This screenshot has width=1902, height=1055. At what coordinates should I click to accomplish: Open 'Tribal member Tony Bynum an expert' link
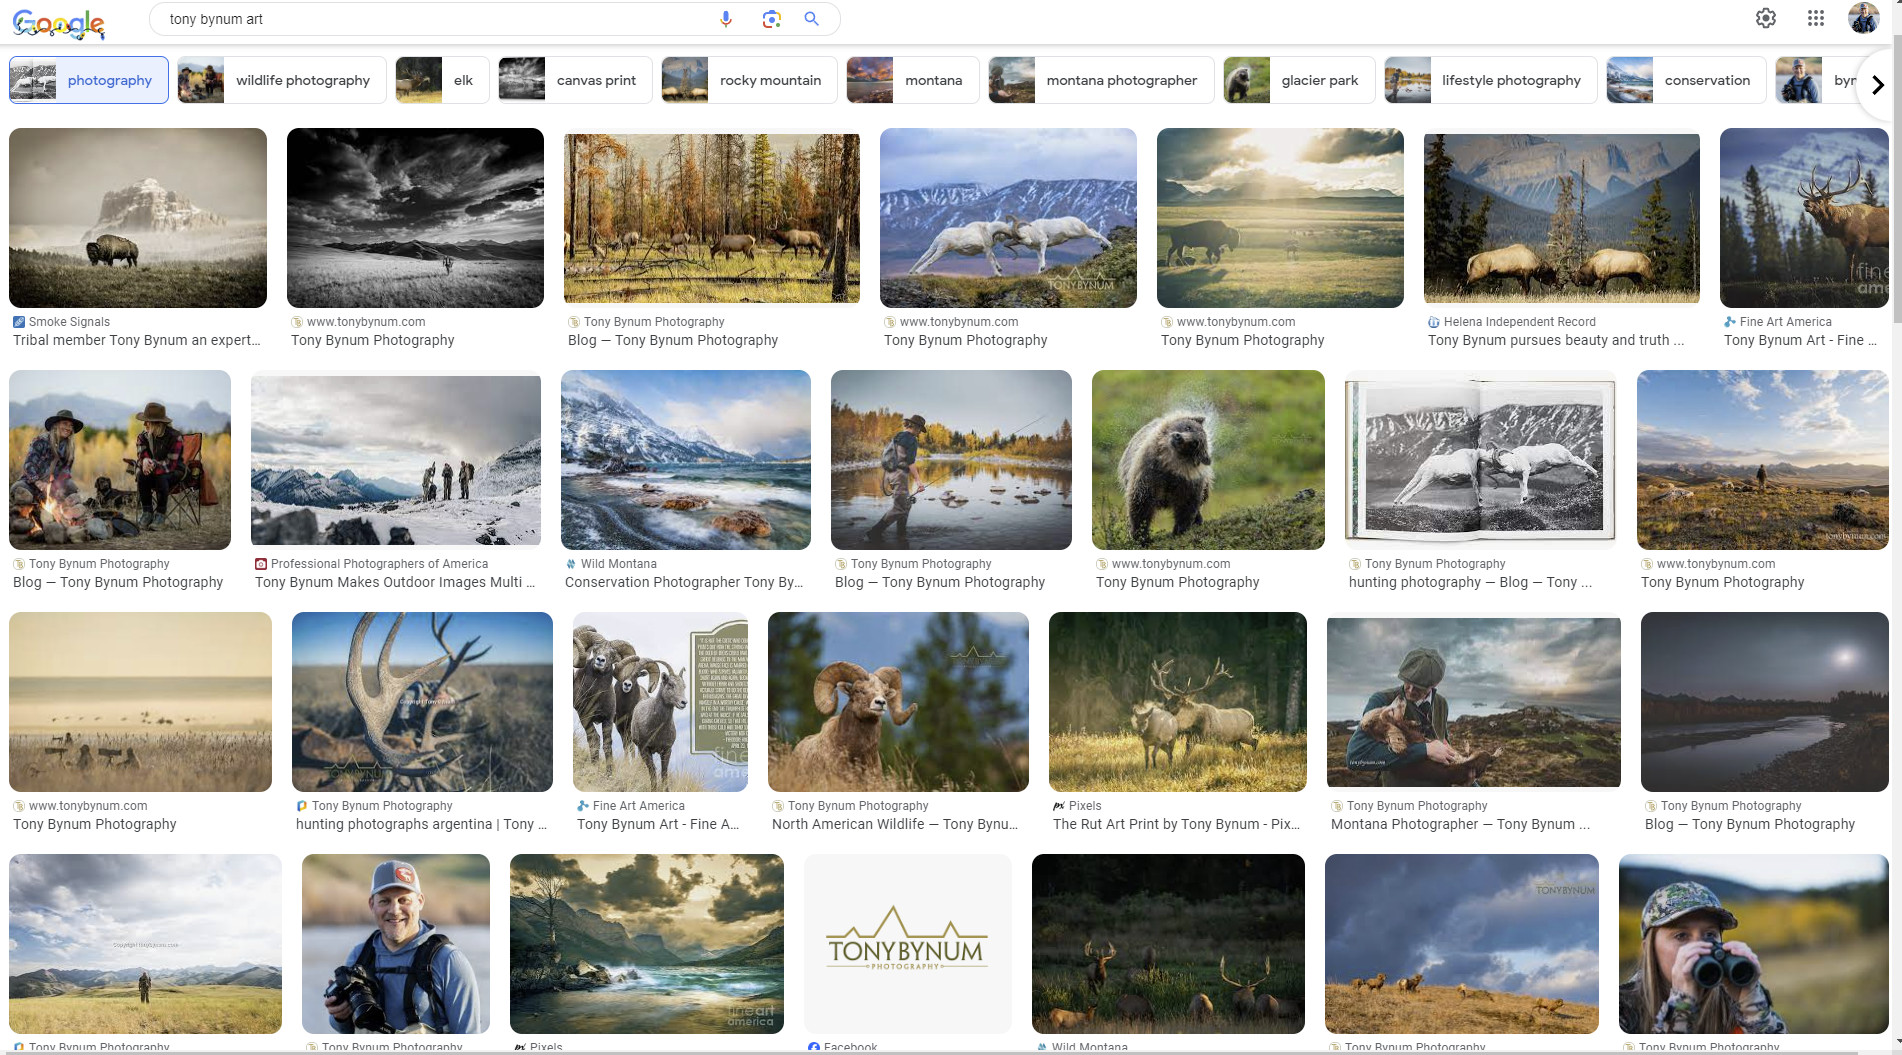pos(136,340)
